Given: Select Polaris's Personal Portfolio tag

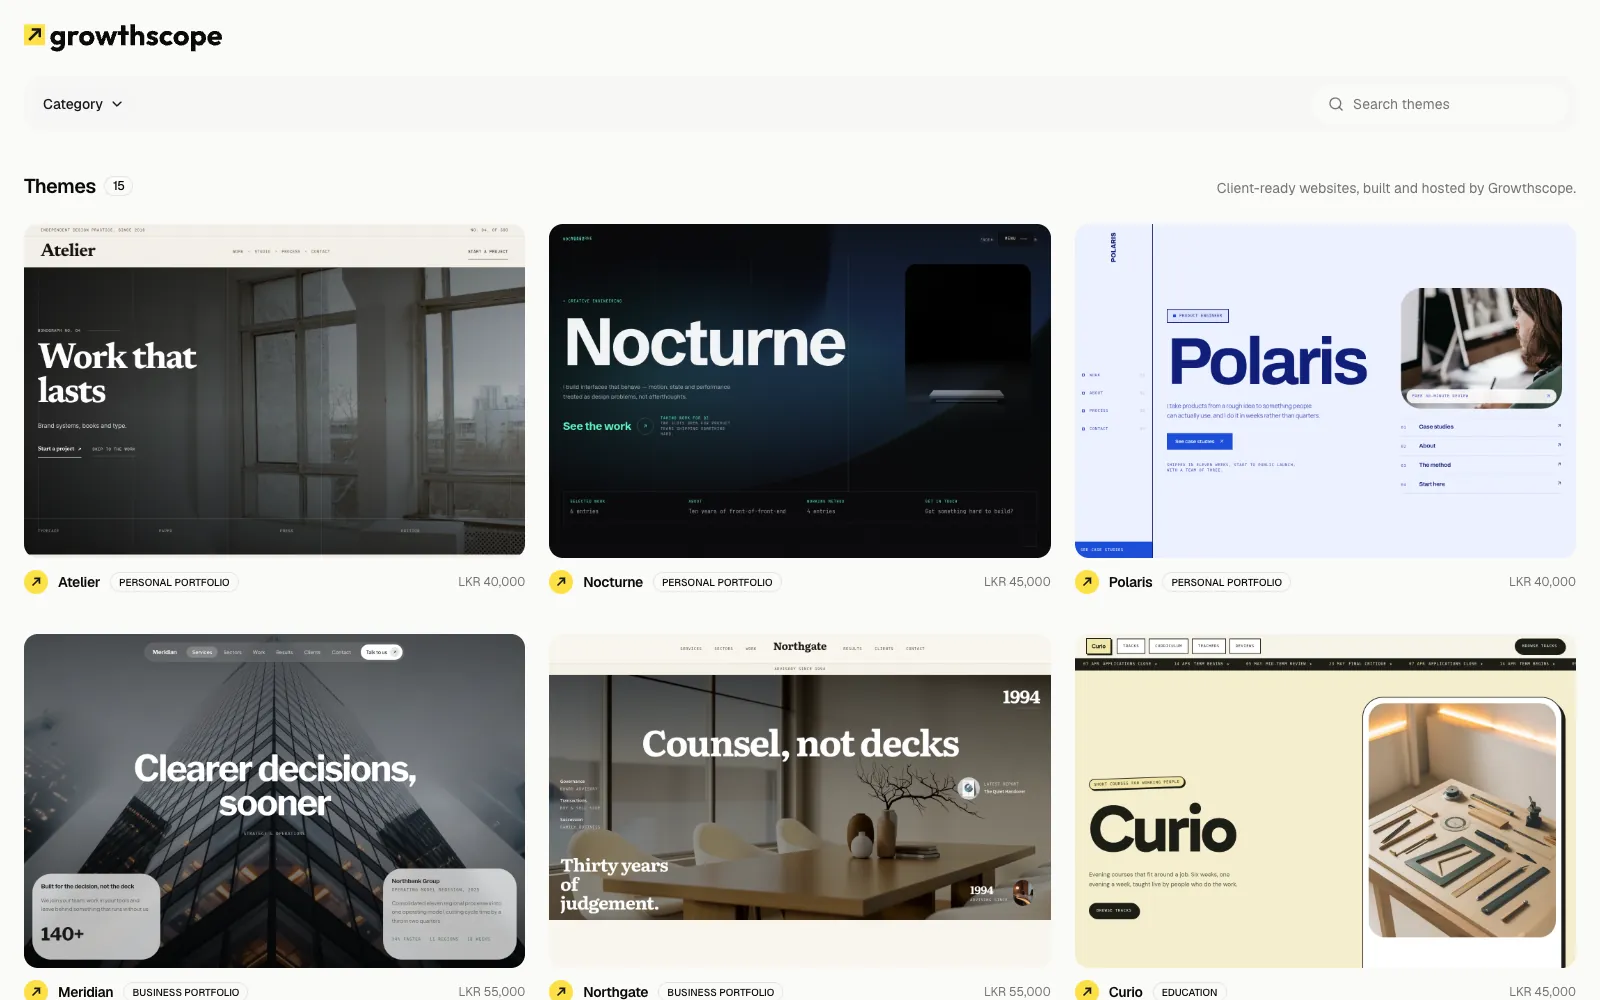Looking at the screenshot, I should [1226, 582].
